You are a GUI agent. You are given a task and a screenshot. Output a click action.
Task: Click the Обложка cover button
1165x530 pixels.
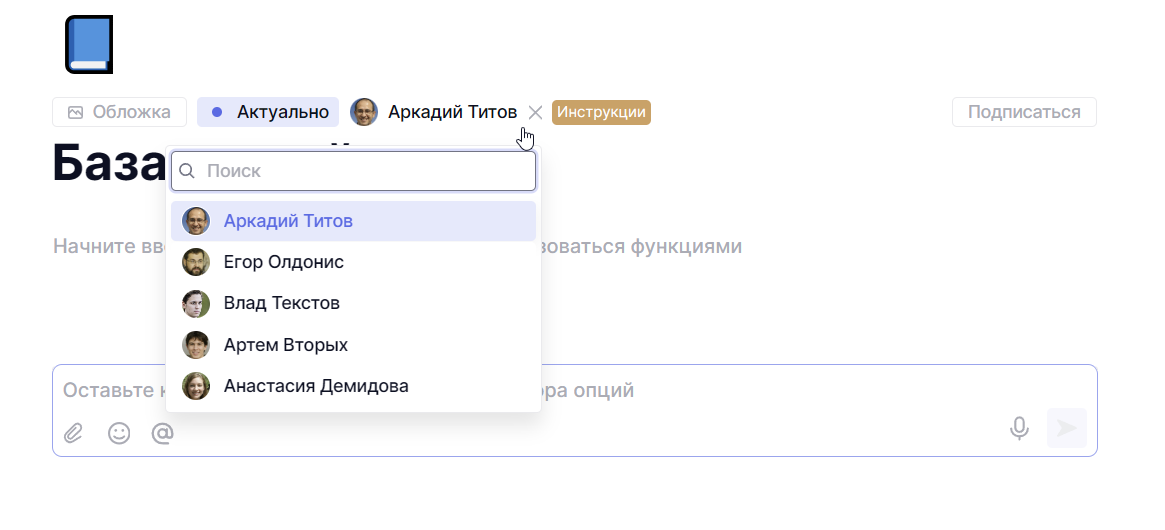pos(119,112)
